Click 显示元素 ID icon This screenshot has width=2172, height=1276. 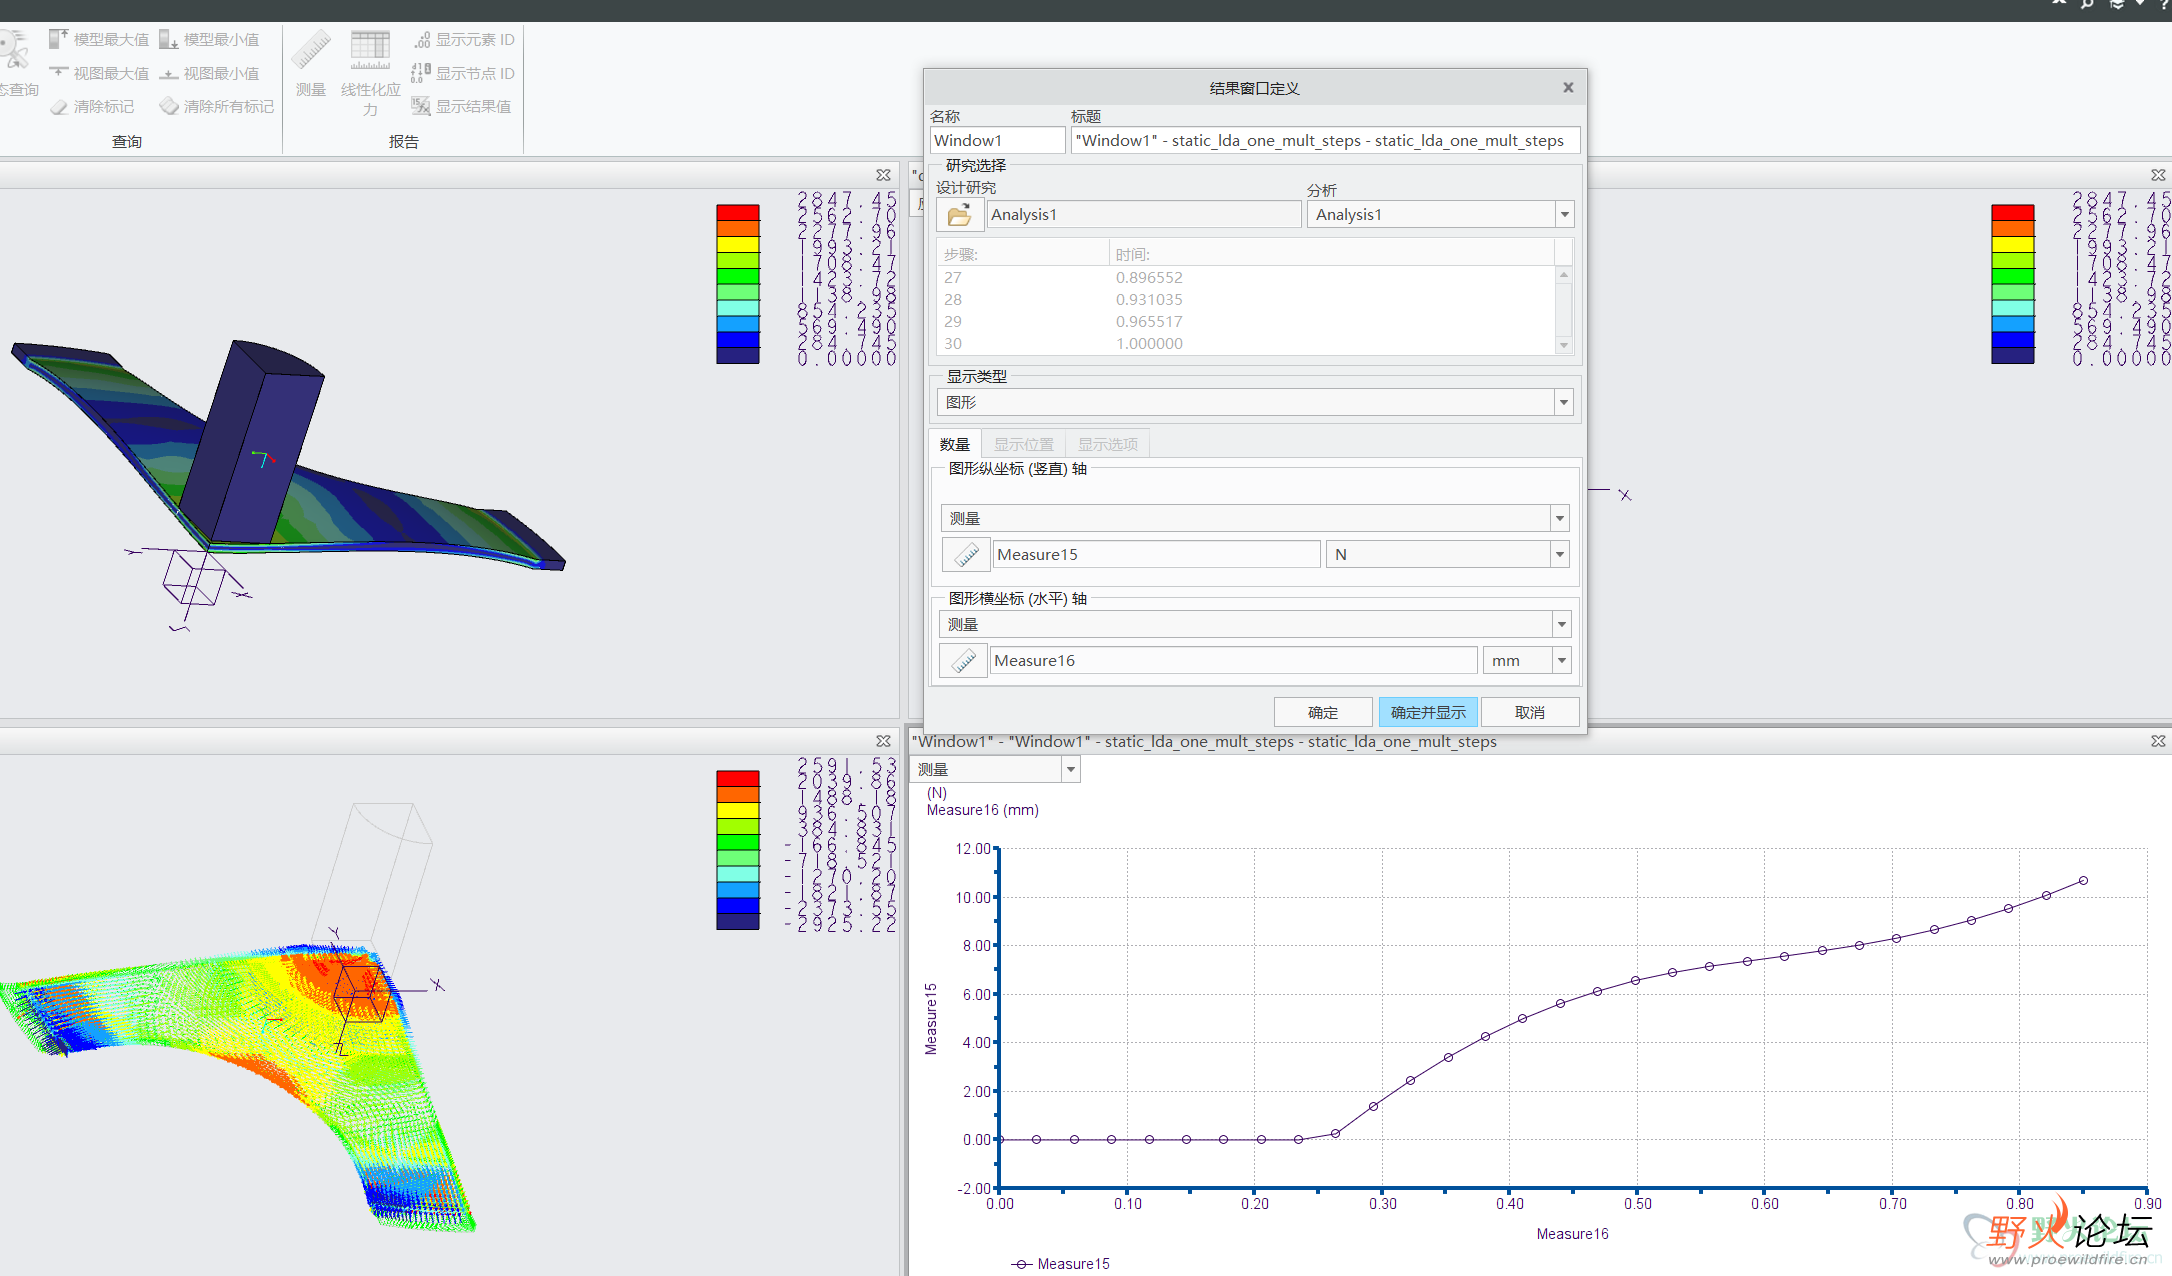[x=422, y=39]
